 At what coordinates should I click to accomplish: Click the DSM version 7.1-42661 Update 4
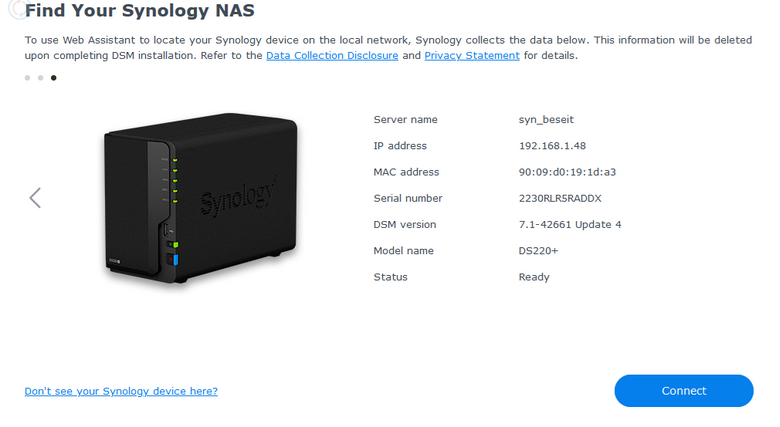click(x=570, y=224)
